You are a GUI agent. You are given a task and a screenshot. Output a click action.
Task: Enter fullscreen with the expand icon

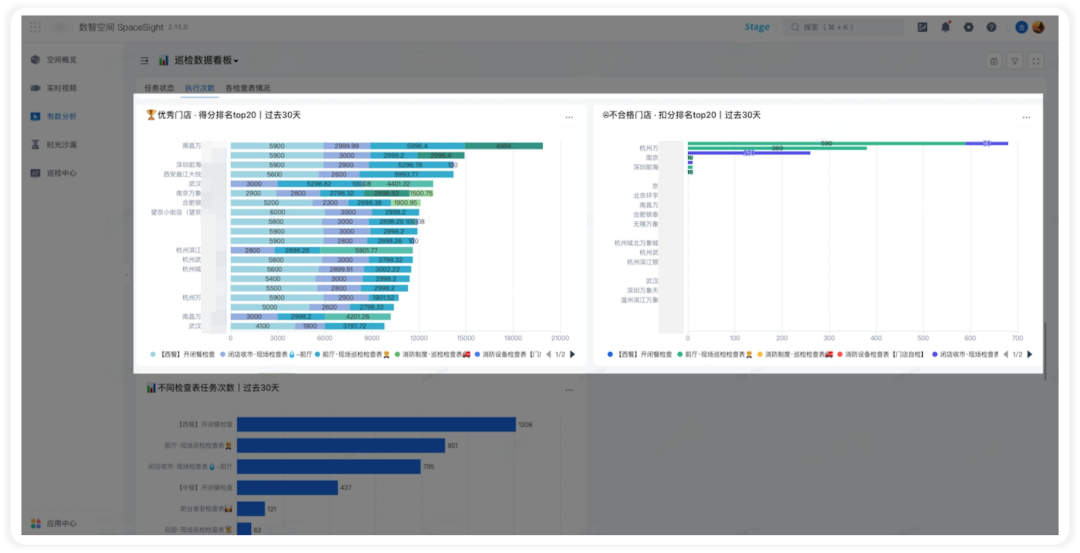point(1035,61)
